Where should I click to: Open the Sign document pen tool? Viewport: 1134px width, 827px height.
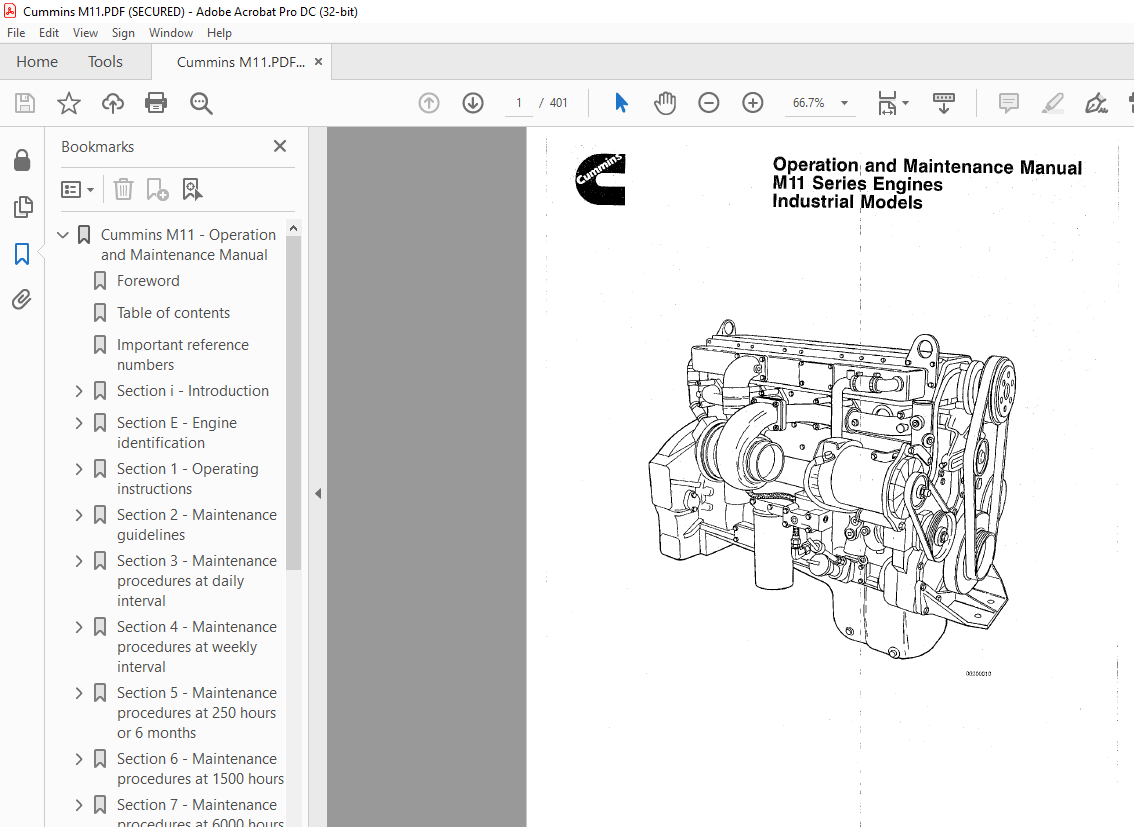[1096, 103]
